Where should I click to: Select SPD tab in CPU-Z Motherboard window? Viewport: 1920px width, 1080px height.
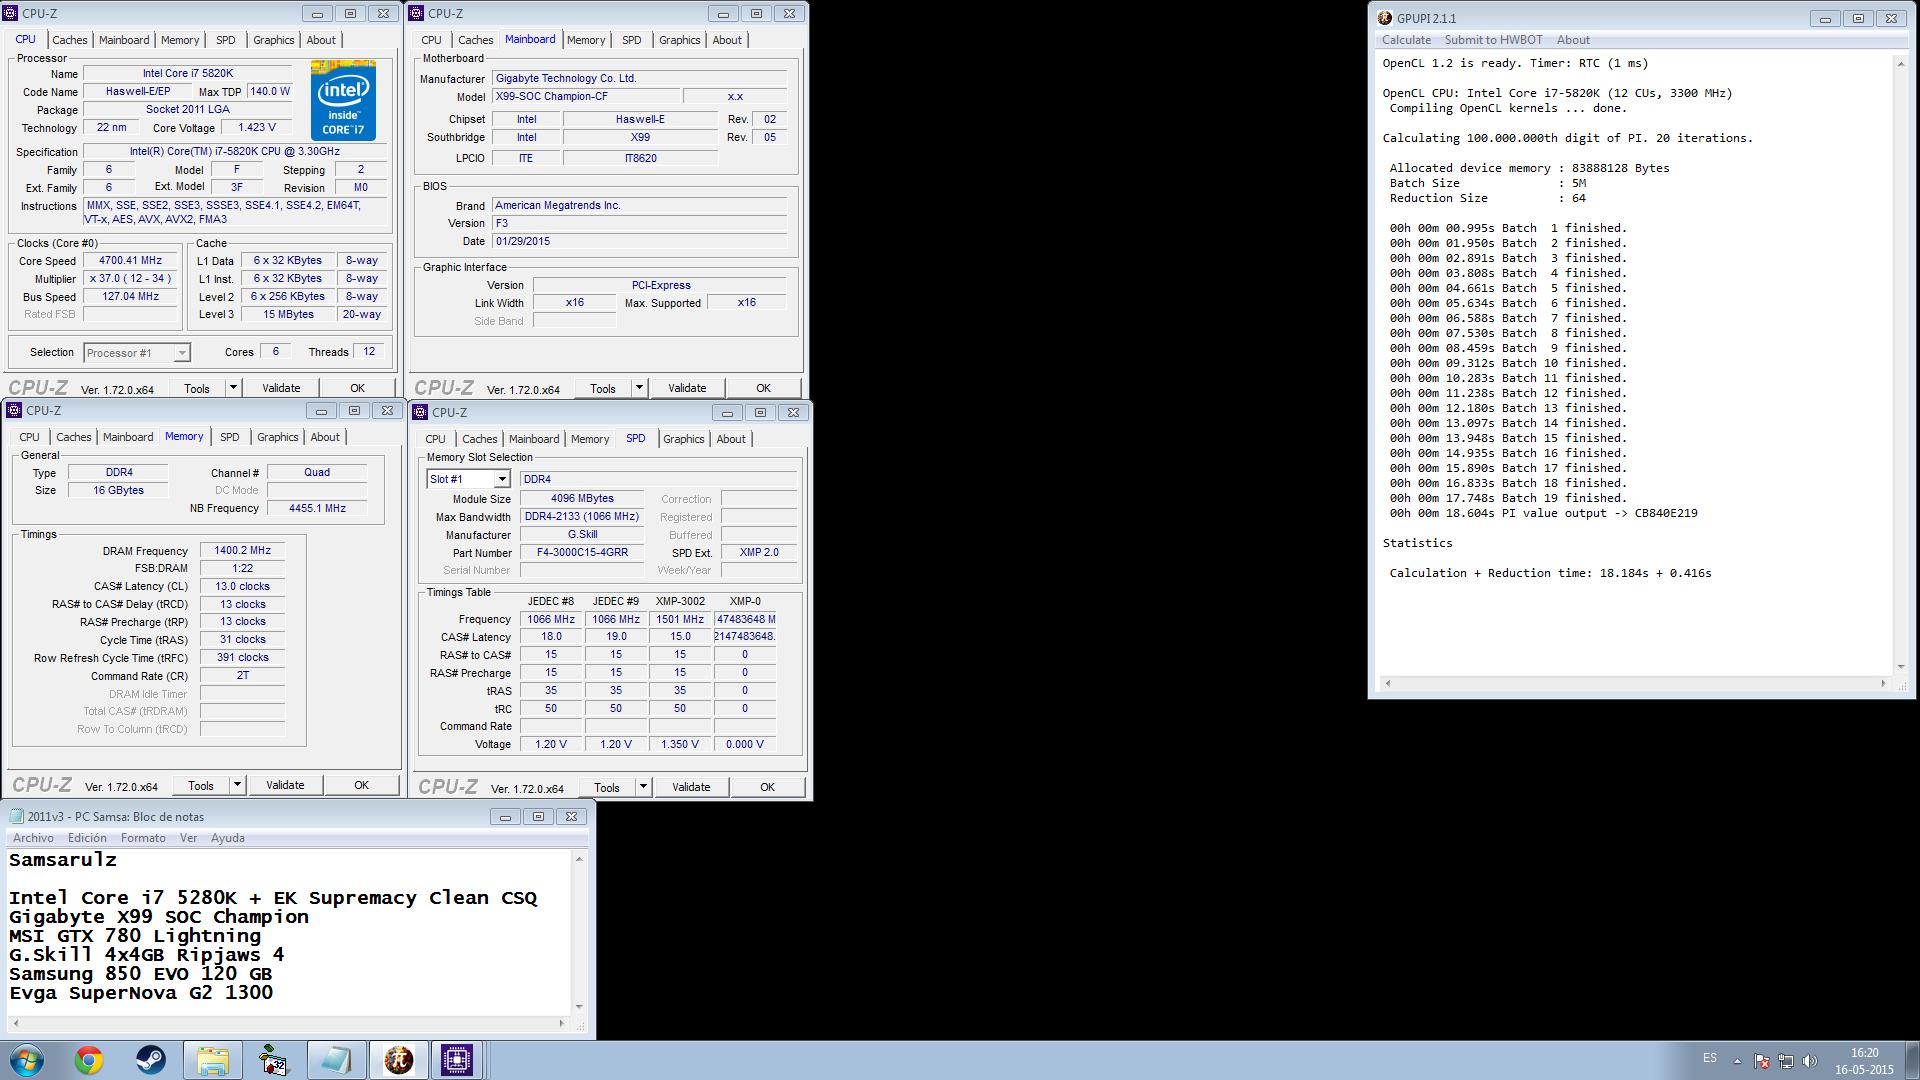[x=631, y=40]
